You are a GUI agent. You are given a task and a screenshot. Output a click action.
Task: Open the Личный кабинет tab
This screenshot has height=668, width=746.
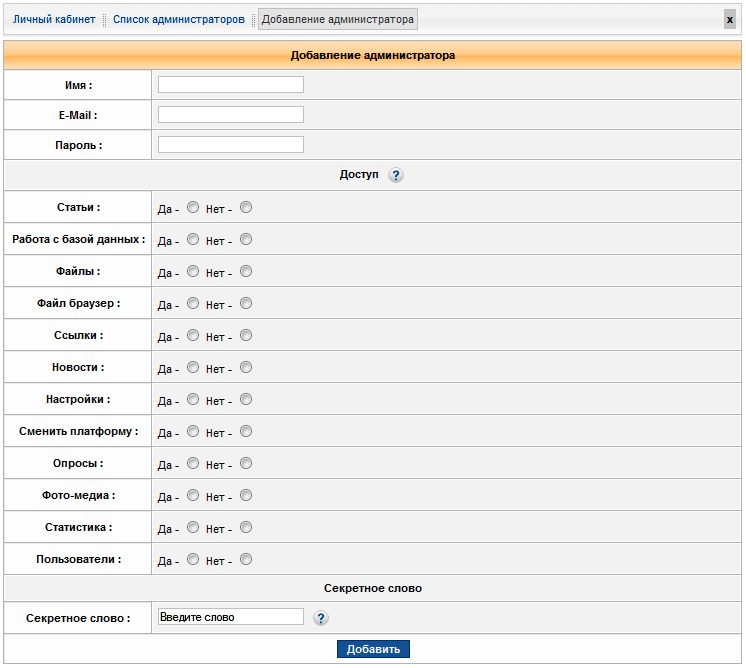[x=54, y=19]
